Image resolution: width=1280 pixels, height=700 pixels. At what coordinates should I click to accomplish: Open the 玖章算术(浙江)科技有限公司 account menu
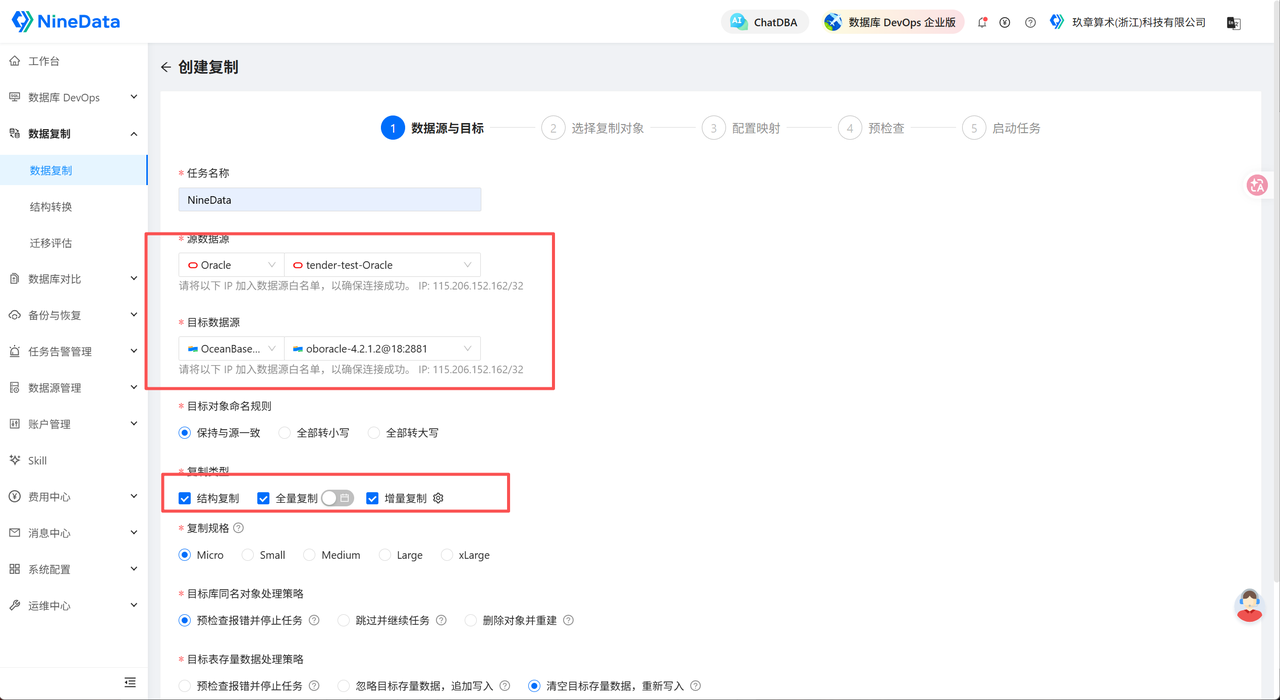pyautogui.click(x=1128, y=22)
